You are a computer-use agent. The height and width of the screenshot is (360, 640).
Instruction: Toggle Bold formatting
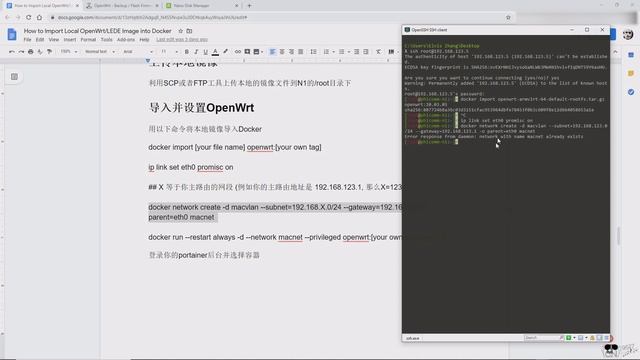[187, 52]
